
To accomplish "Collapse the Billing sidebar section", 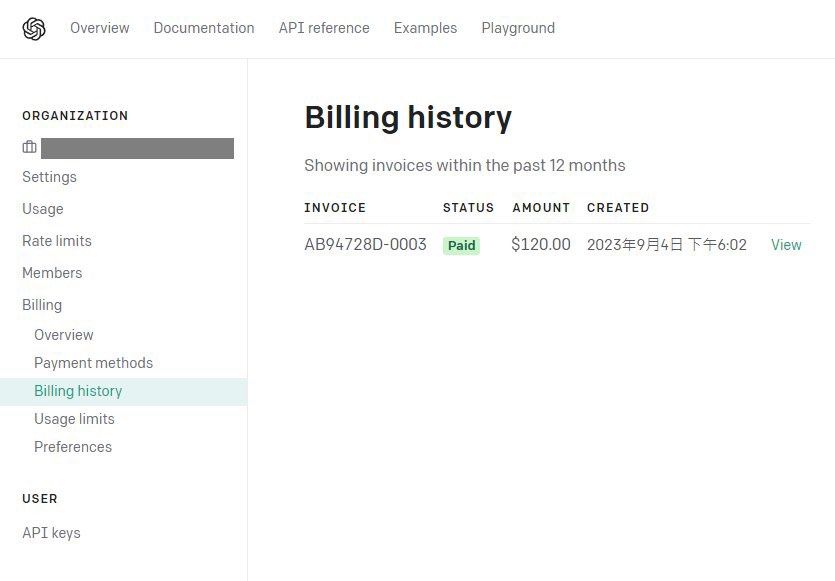I will click(x=42, y=305).
